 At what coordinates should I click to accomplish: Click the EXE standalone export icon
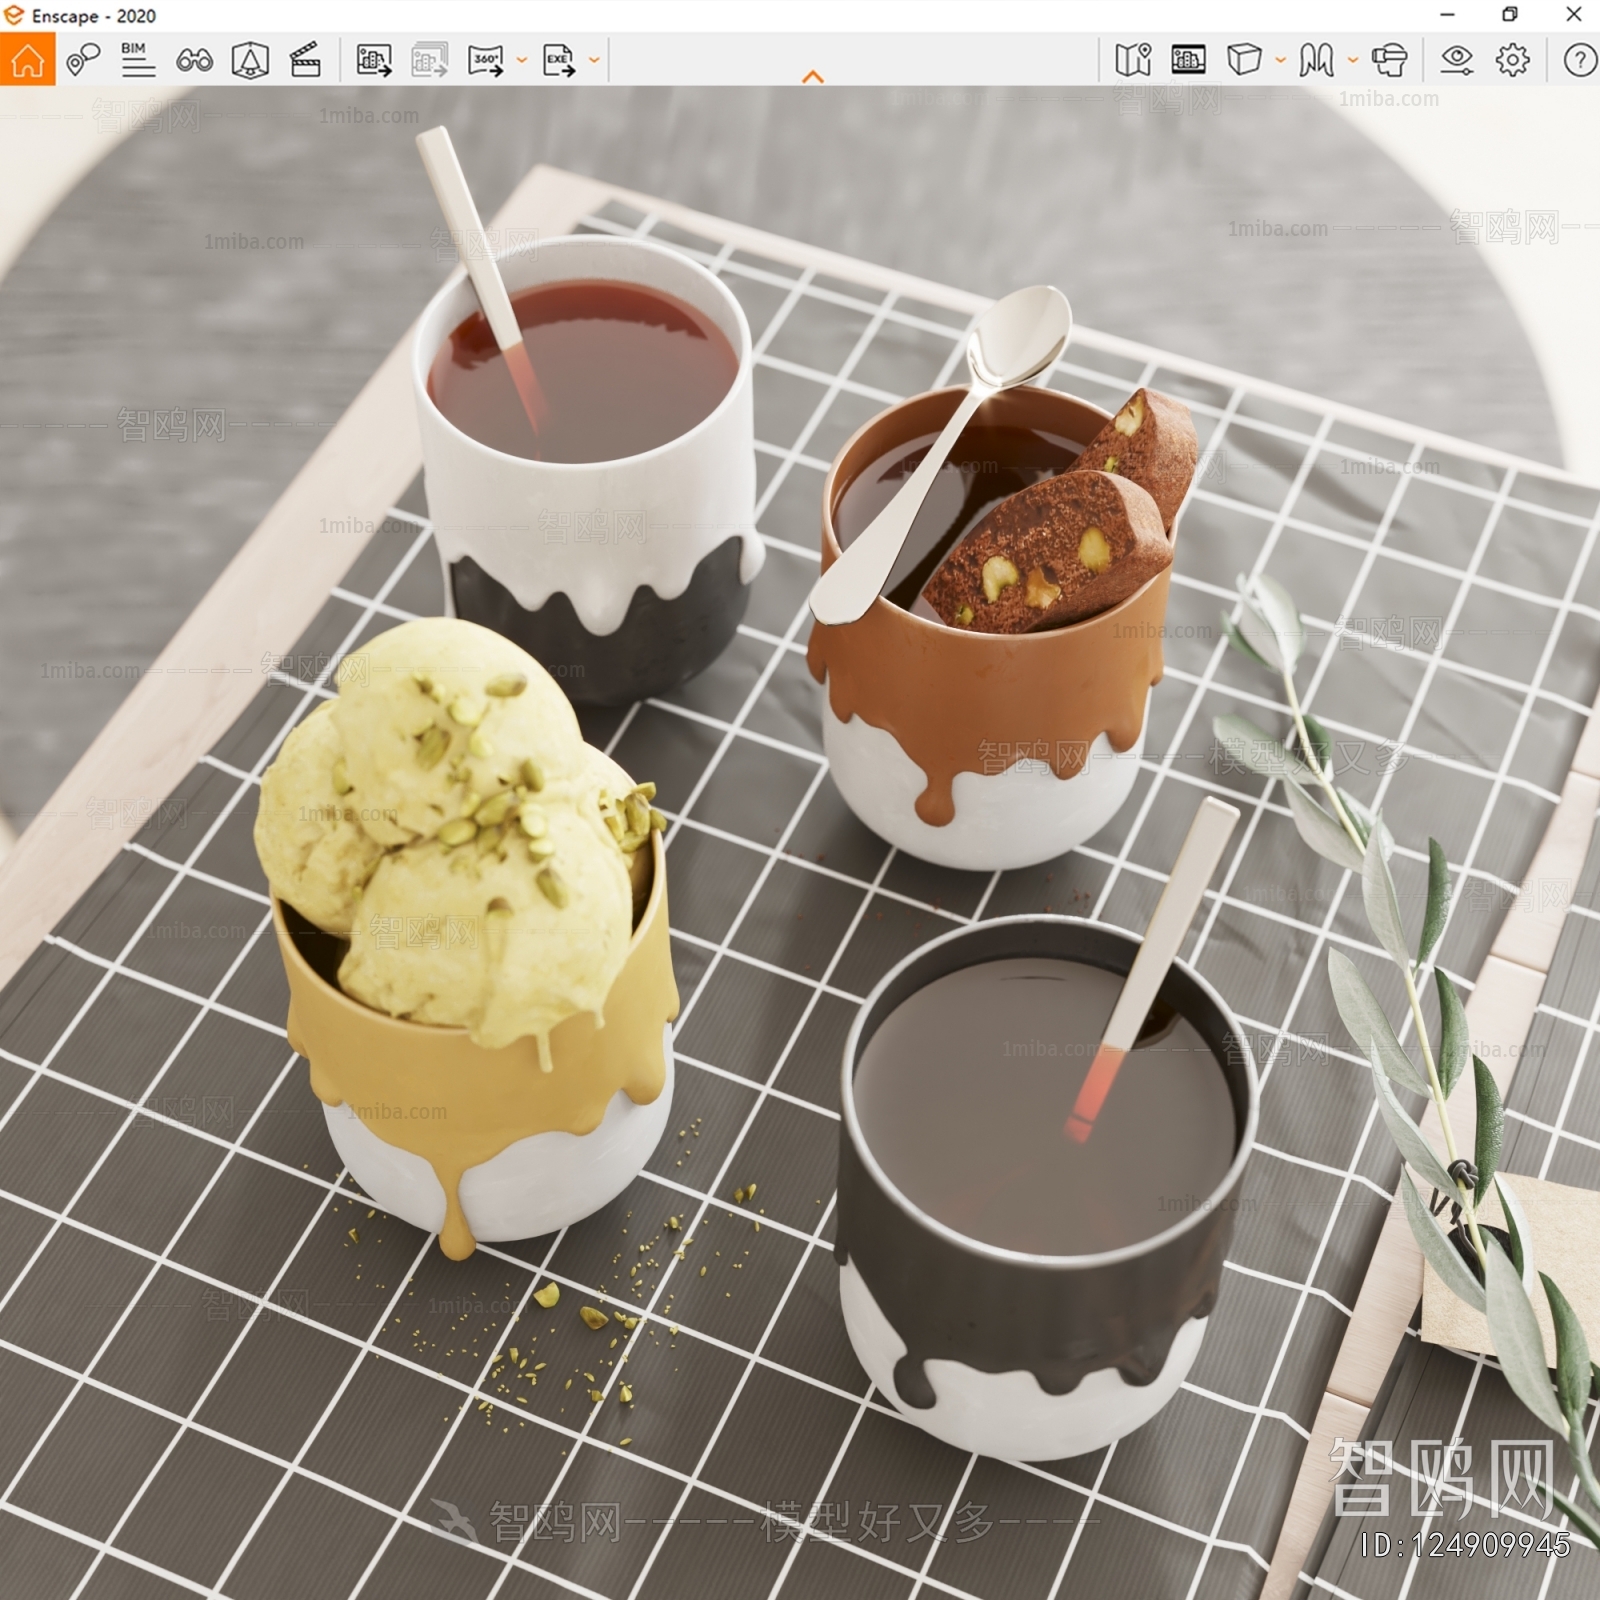559,60
